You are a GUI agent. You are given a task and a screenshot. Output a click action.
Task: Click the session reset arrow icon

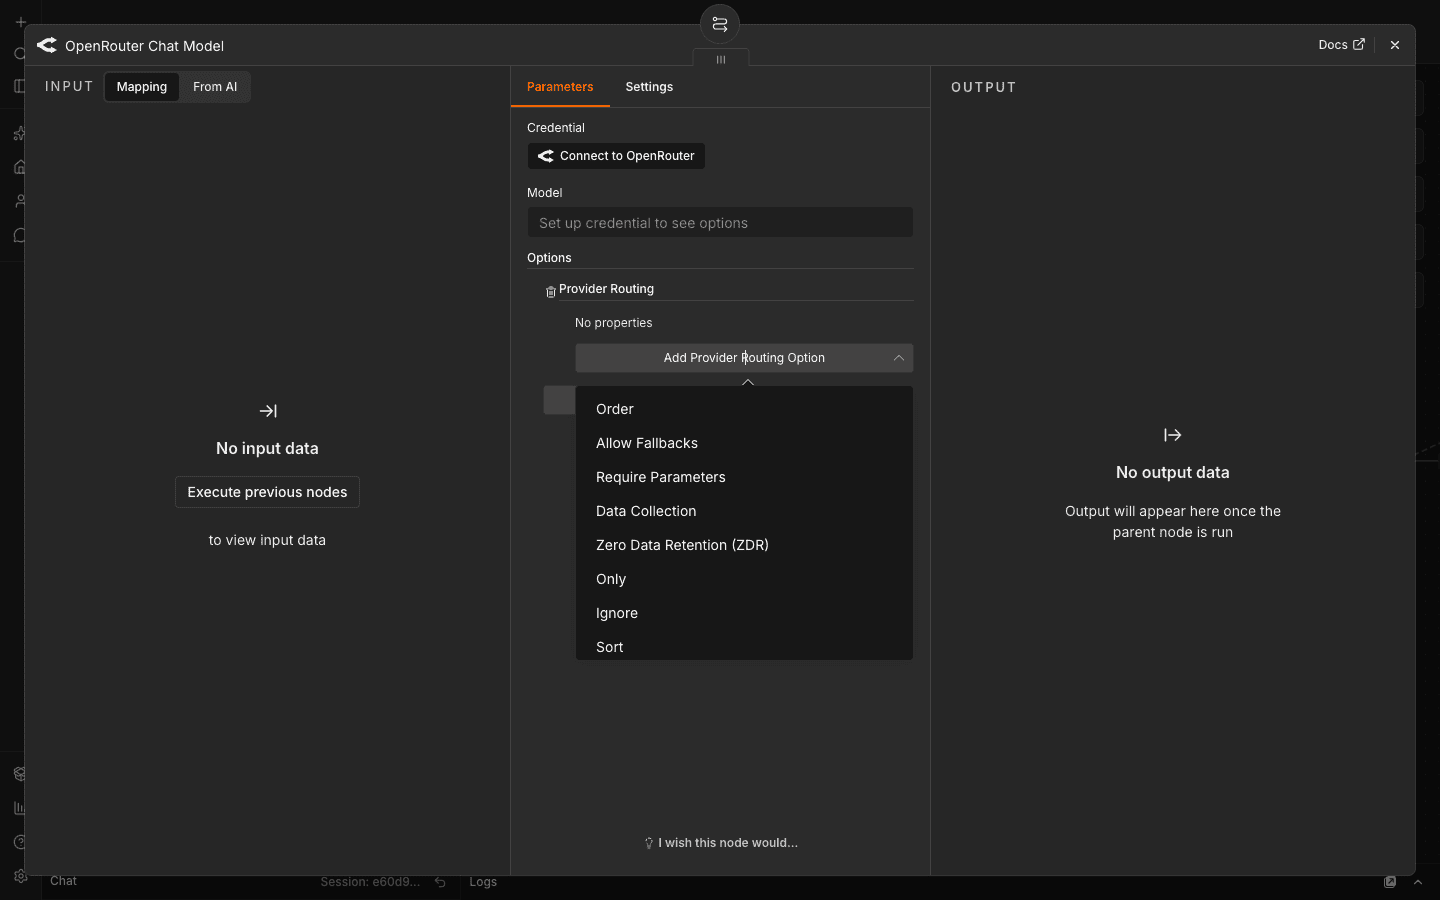click(x=440, y=882)
